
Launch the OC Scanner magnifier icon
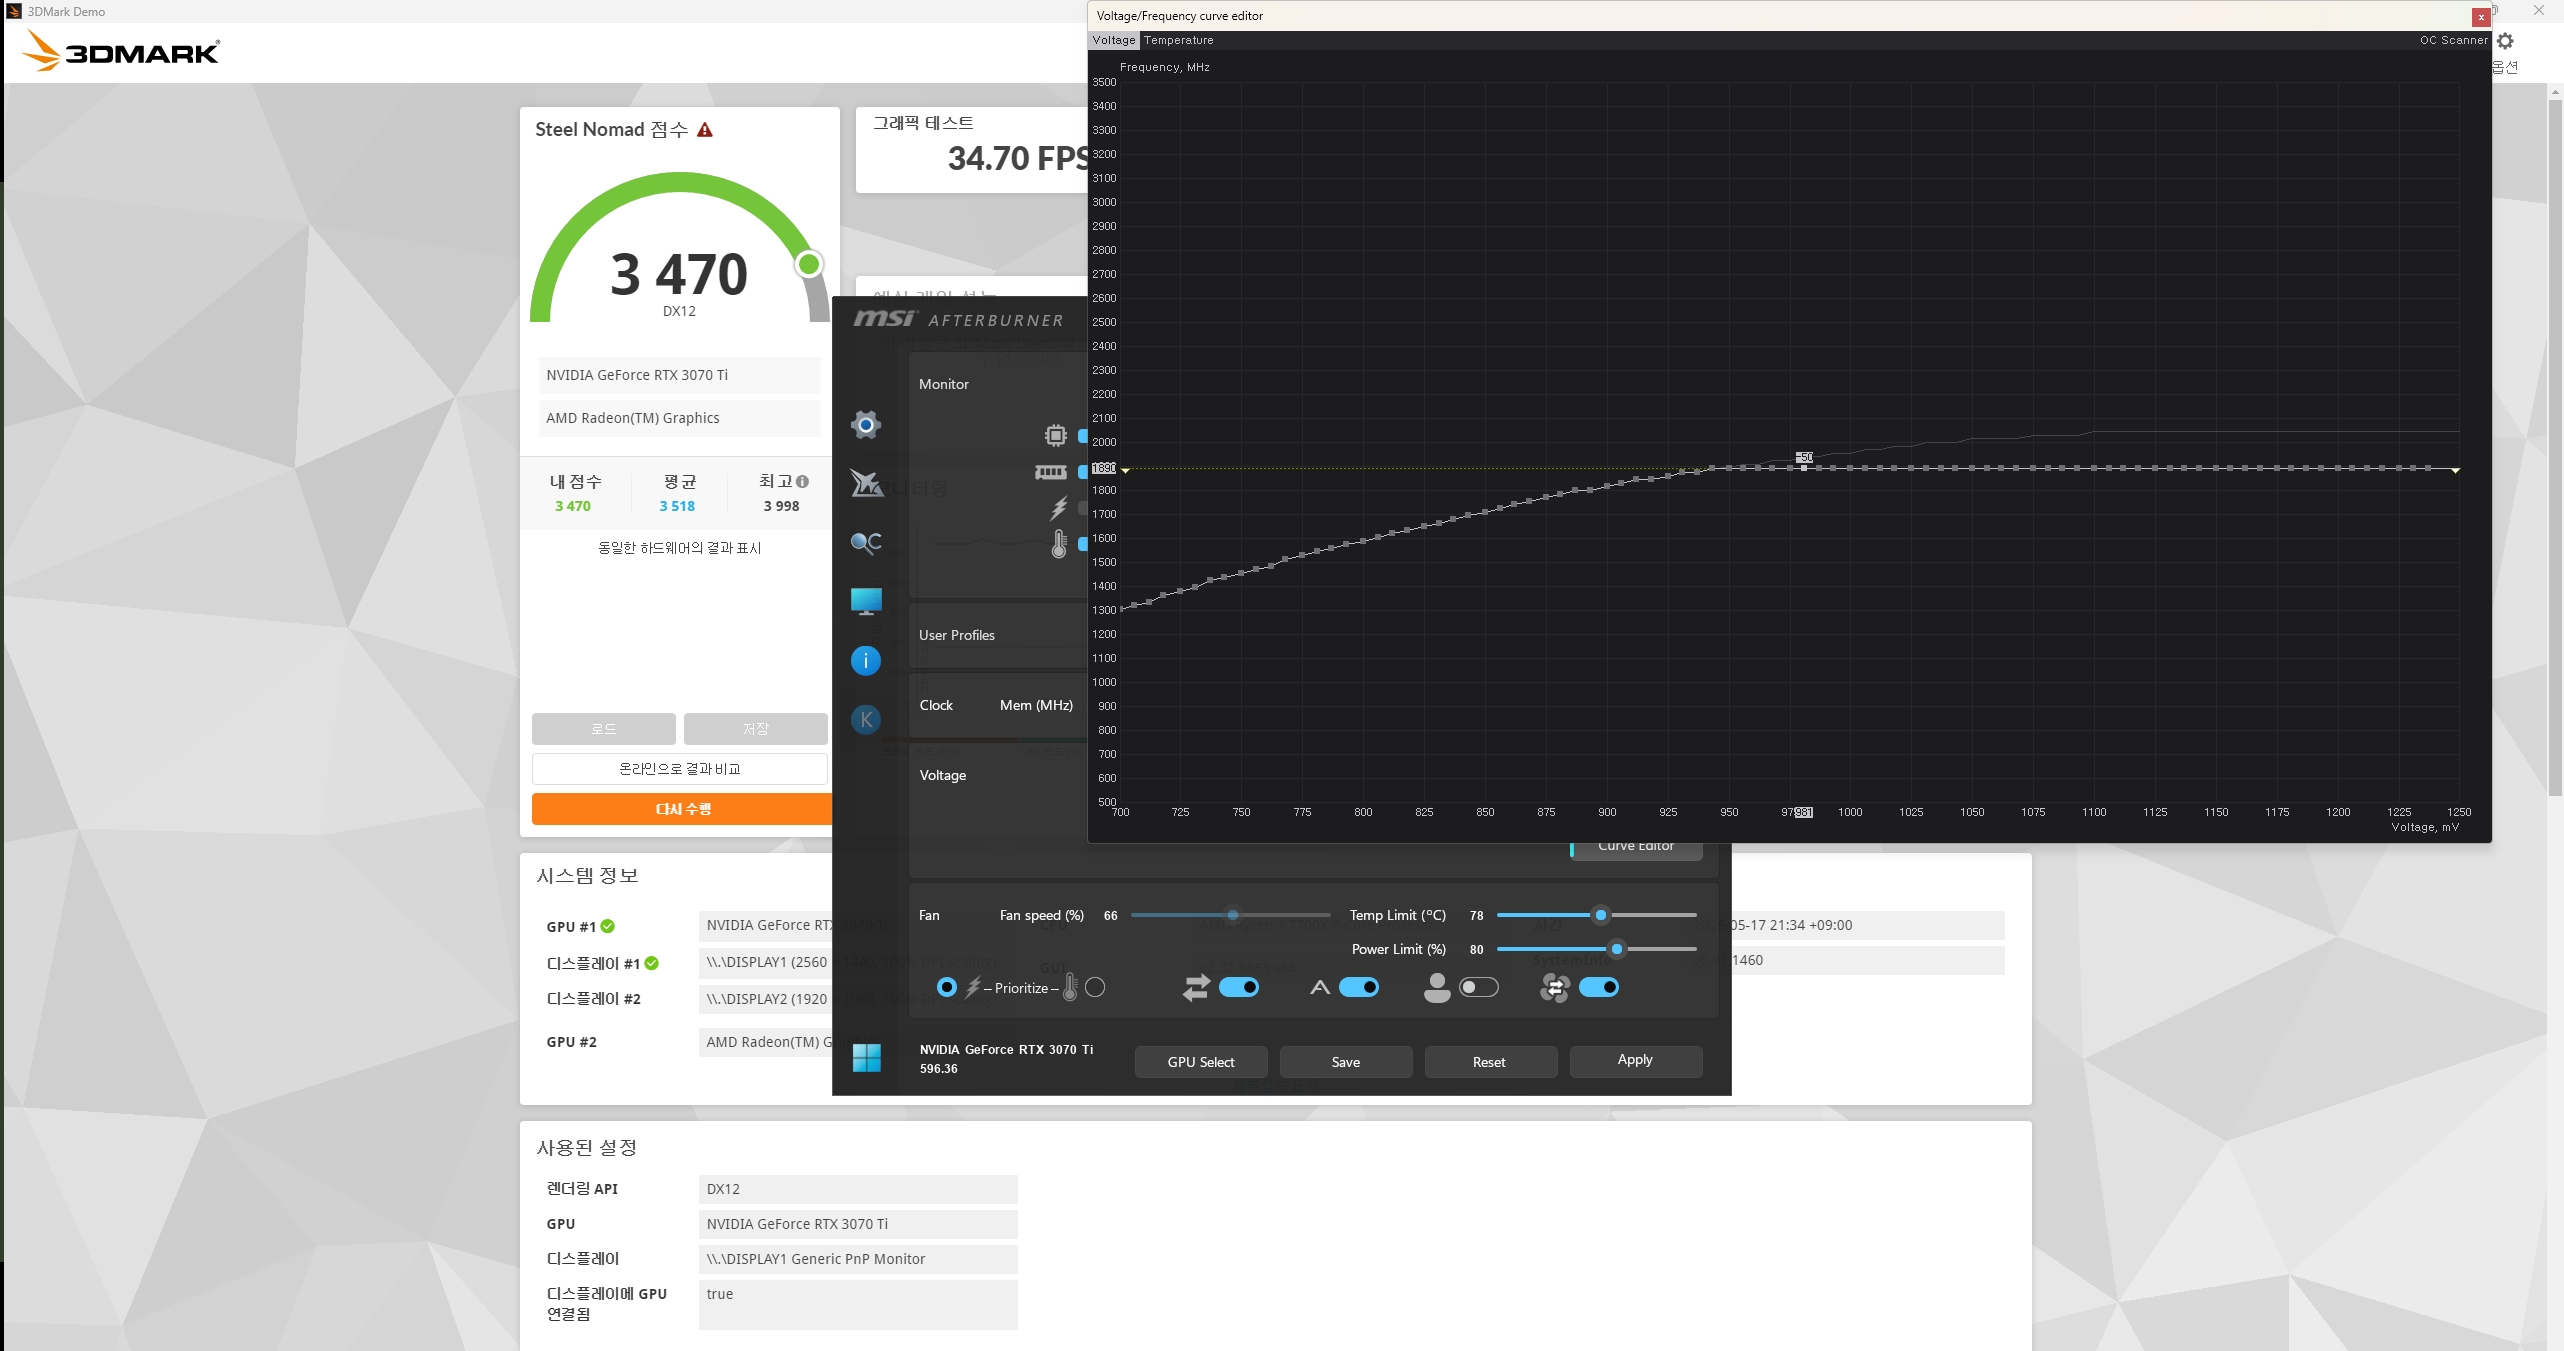tap(866, 542)
